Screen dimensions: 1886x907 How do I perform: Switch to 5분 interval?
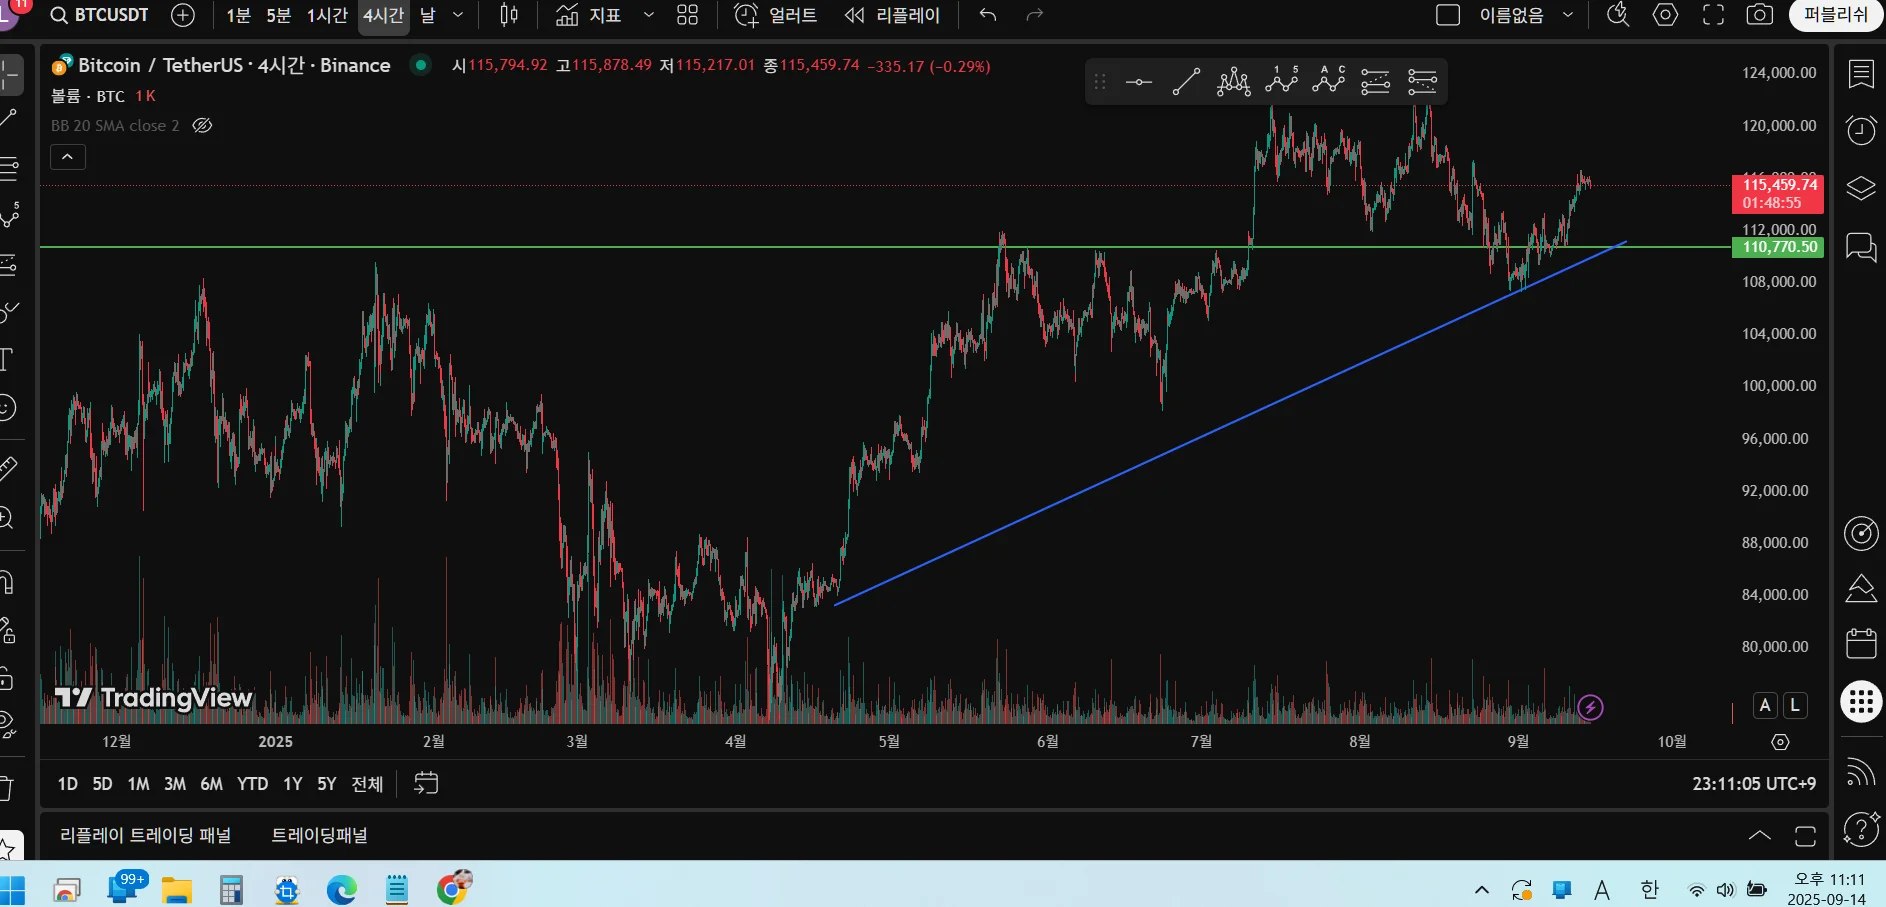tap(278, 15)
